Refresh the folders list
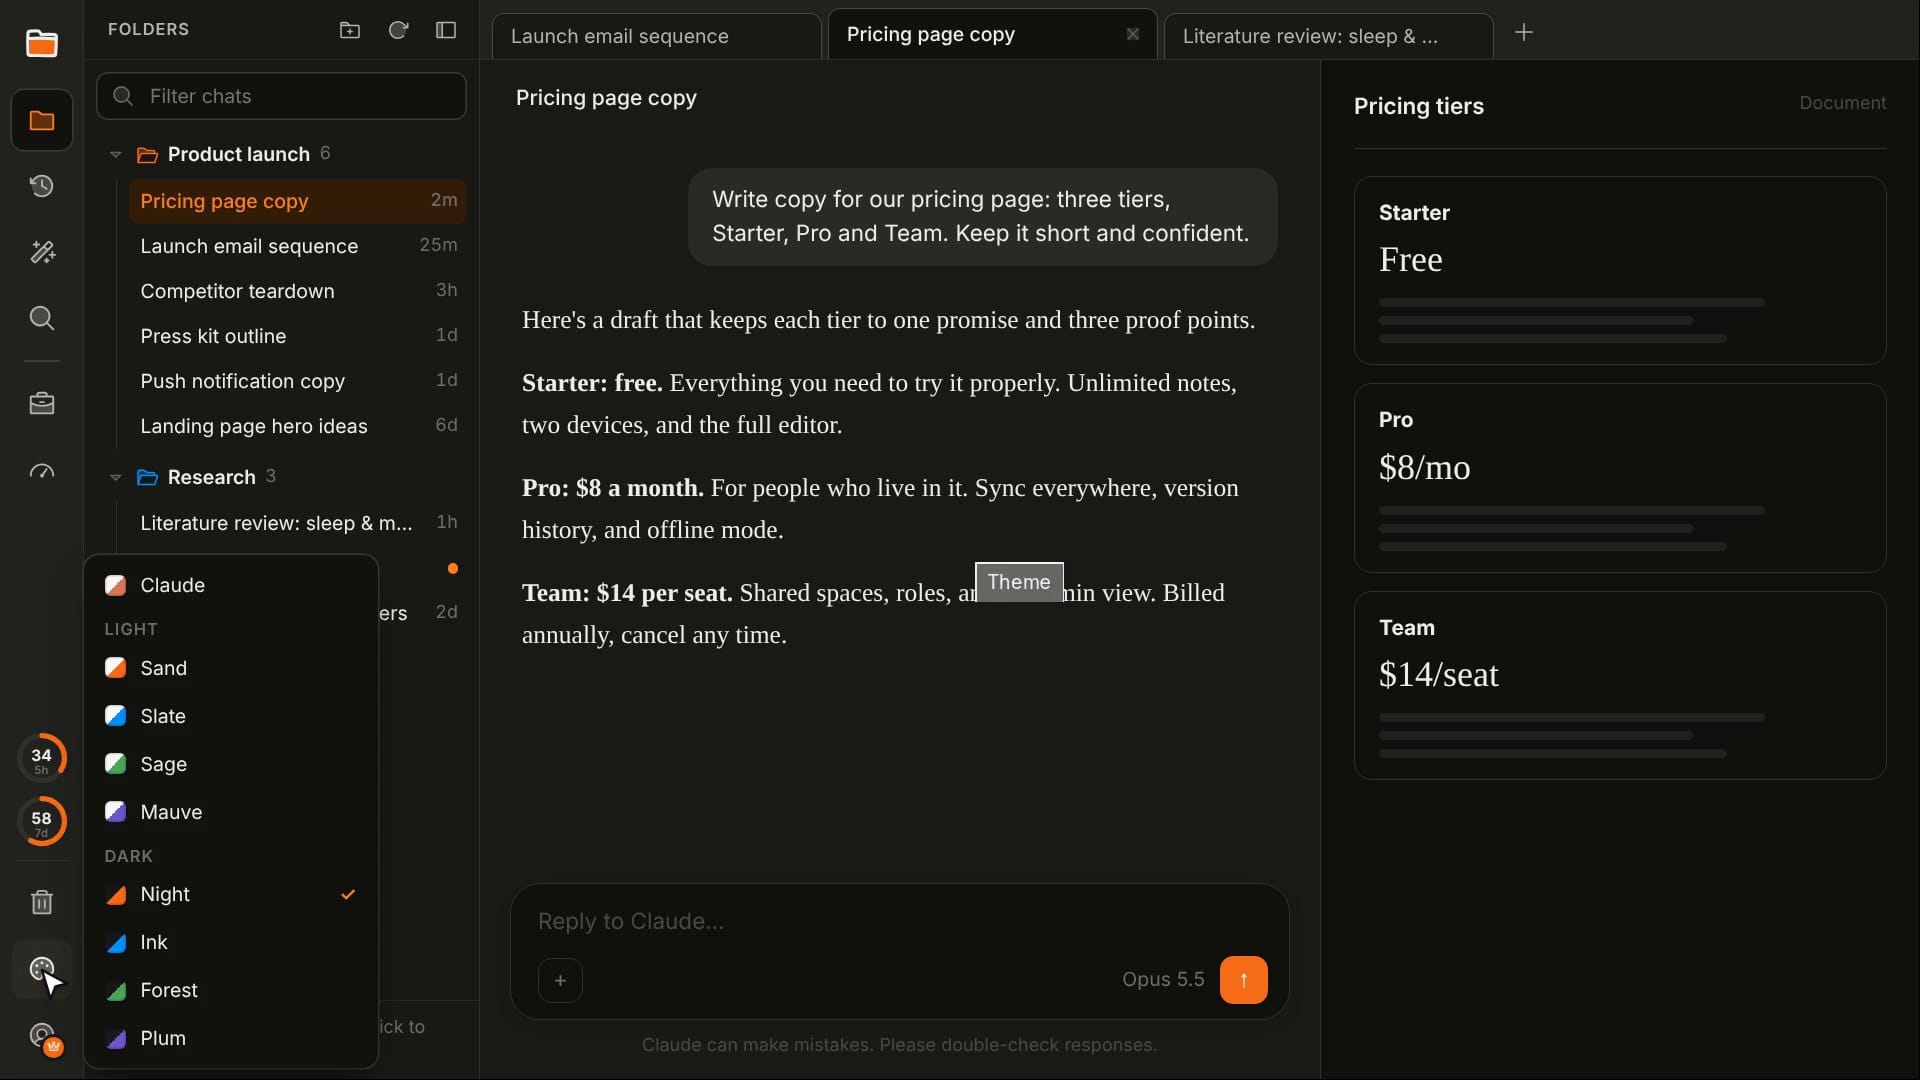 (398, 30)
